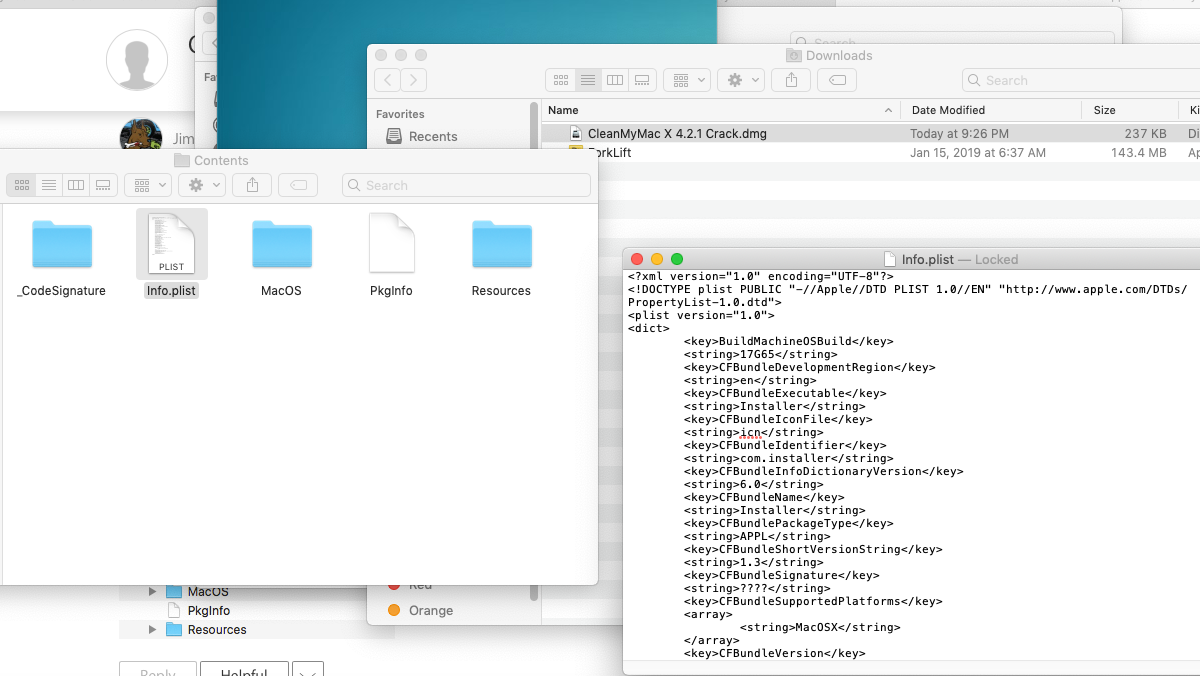Click the com.installer string line
This screenshot has width=1200, height=676.
point(788,458)
